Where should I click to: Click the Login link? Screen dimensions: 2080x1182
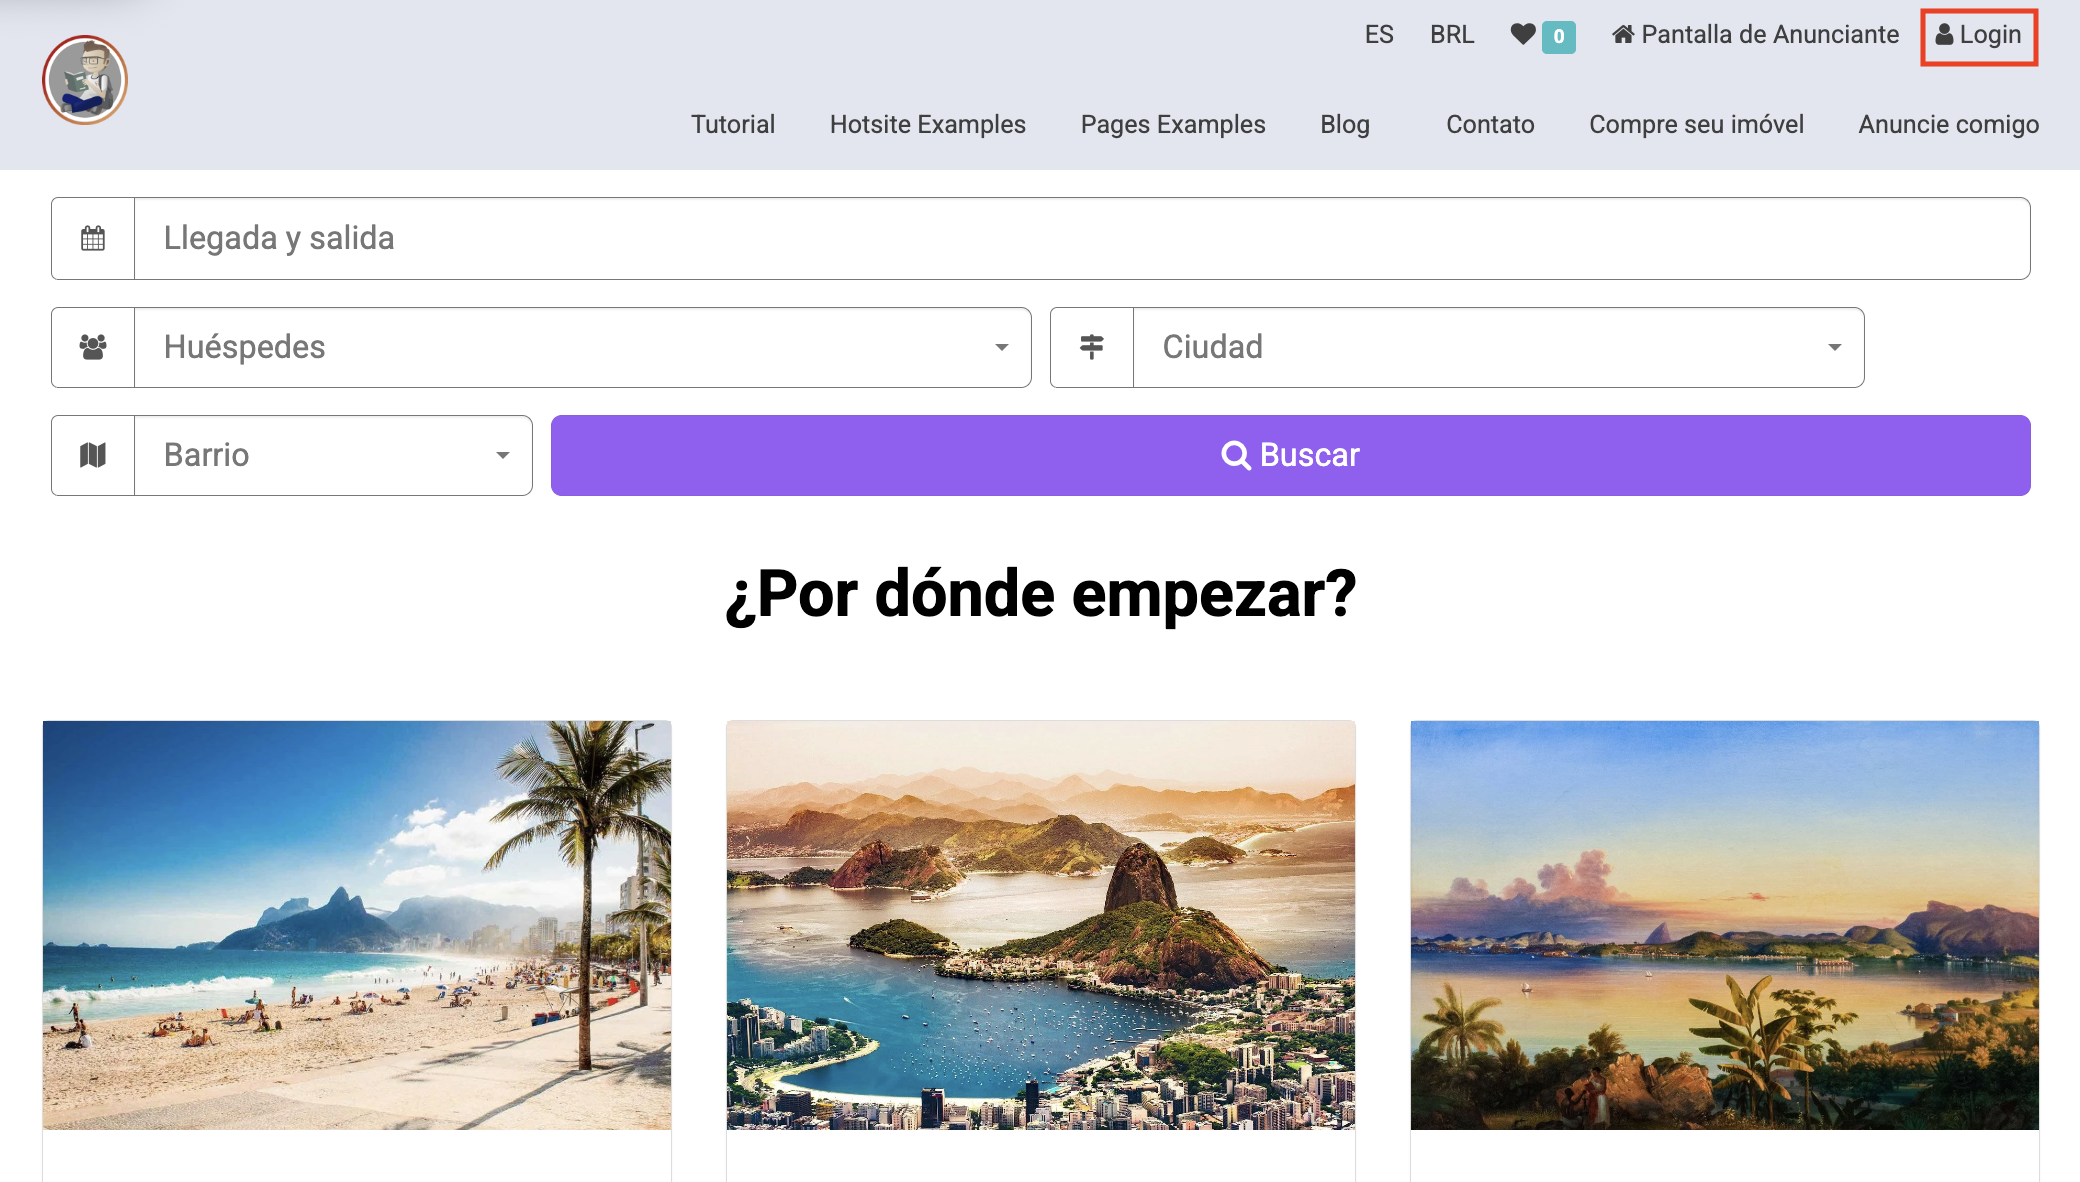coord(1979,36)
